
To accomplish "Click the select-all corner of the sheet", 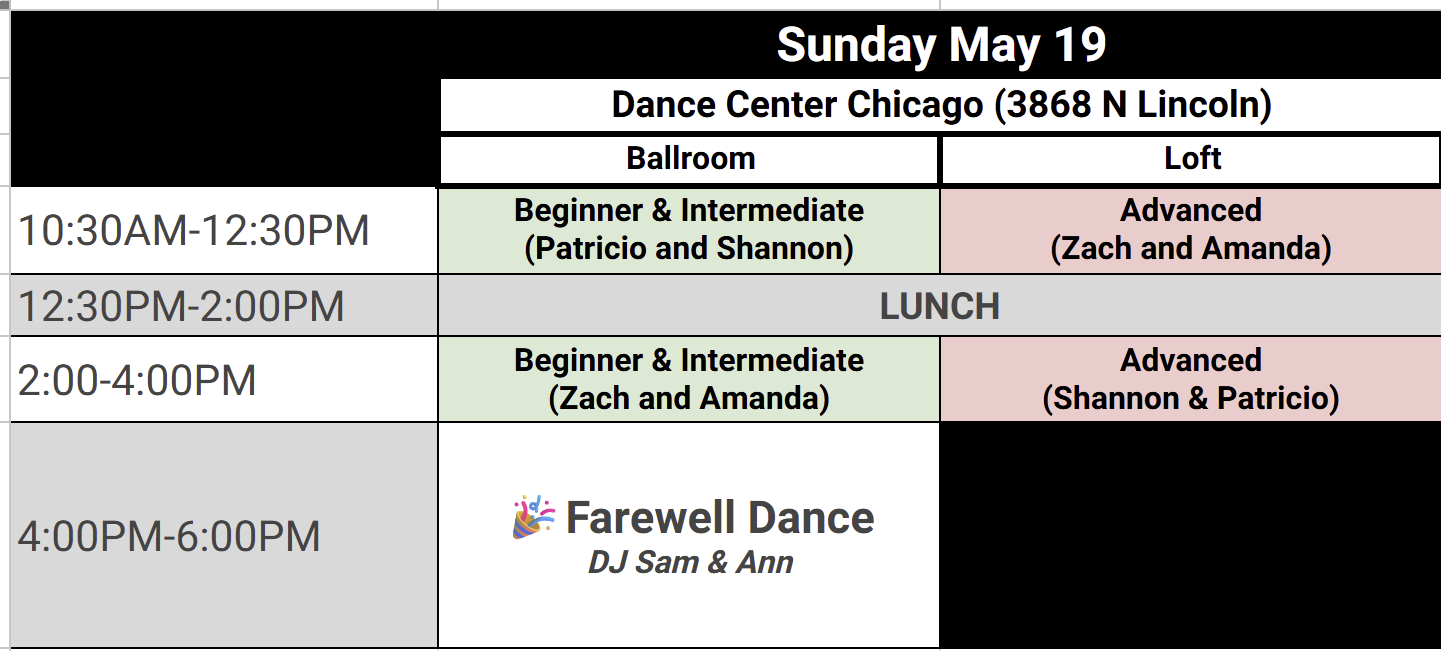I will (4, 4).
